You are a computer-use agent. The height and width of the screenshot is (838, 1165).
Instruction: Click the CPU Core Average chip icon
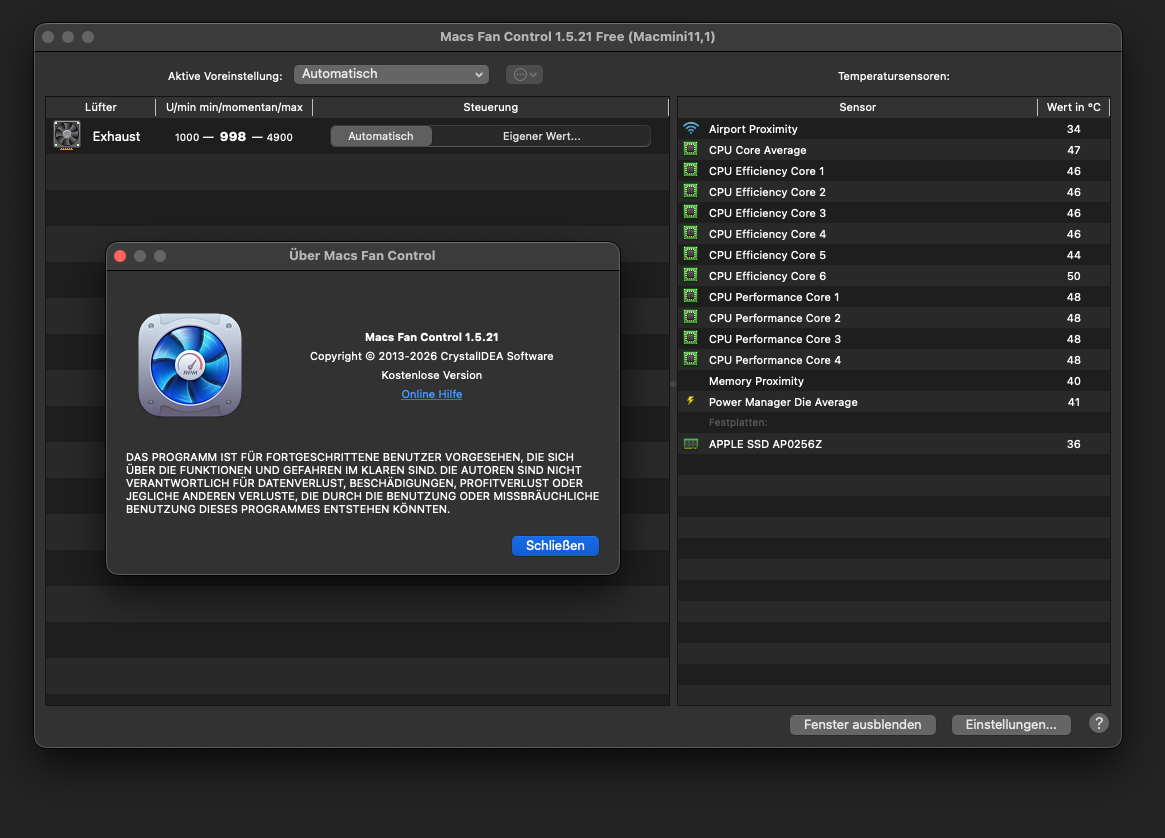691,149
